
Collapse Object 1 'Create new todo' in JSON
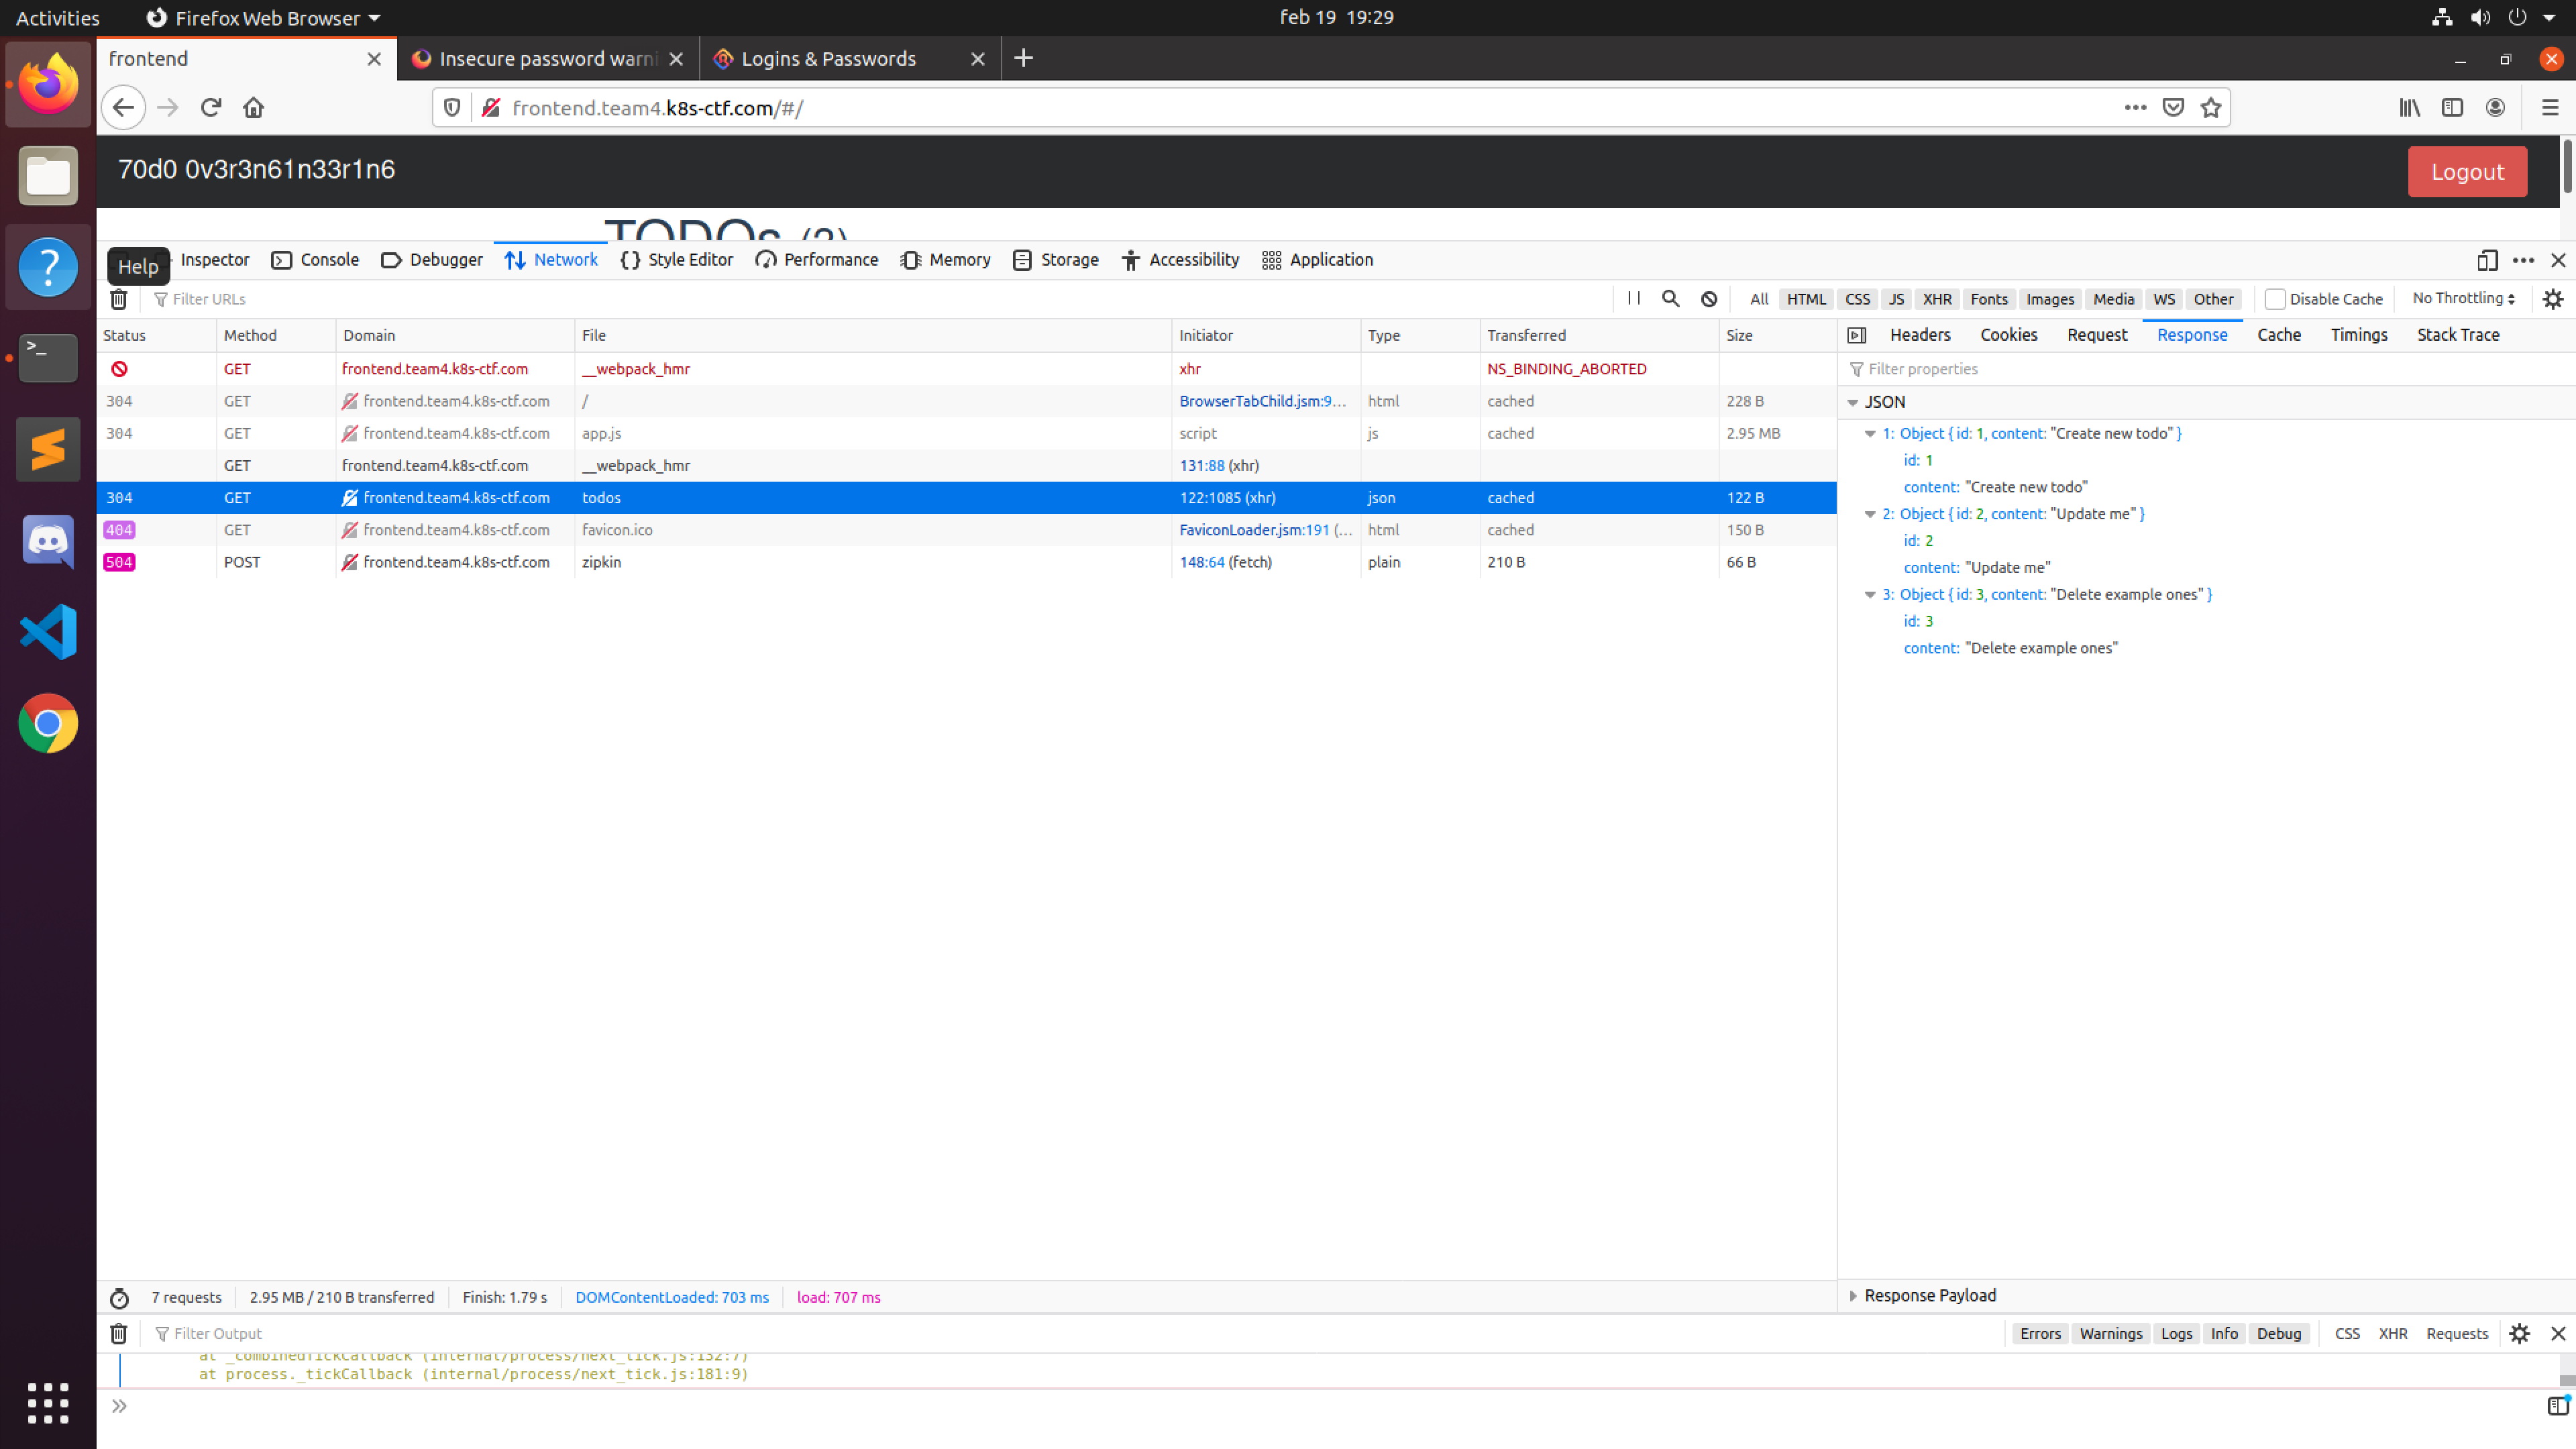(1871, 433)
